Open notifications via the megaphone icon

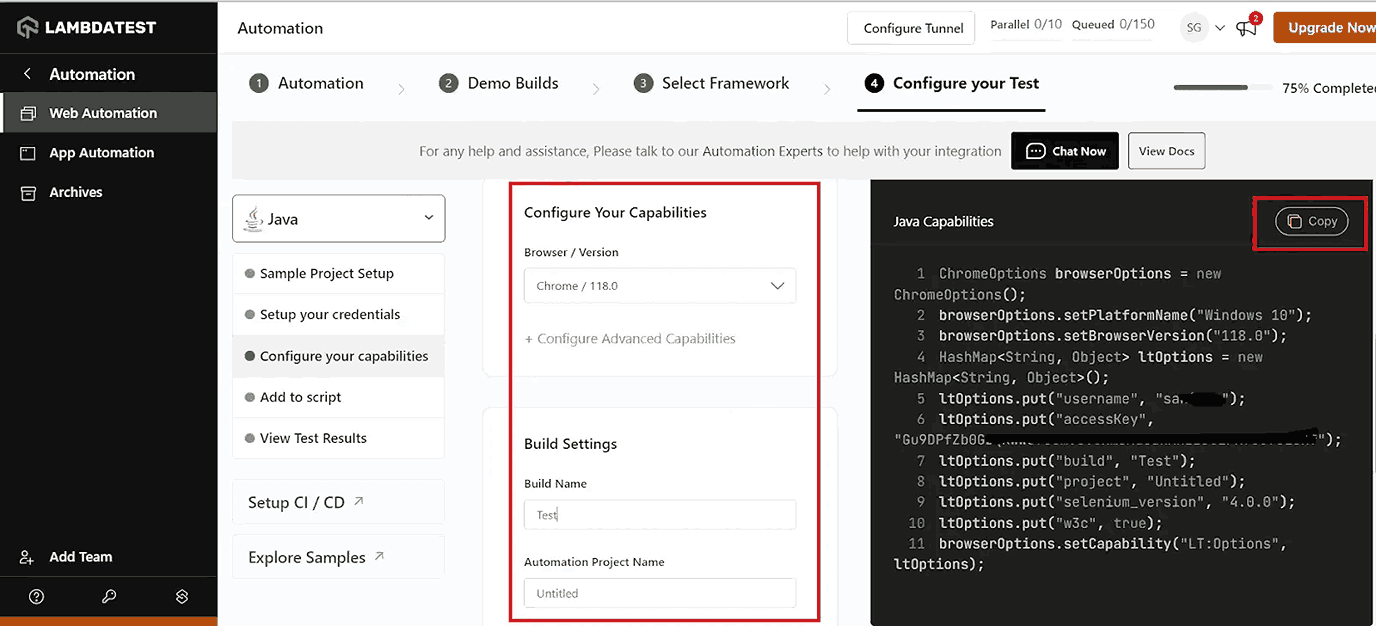tap(1246, 27)
